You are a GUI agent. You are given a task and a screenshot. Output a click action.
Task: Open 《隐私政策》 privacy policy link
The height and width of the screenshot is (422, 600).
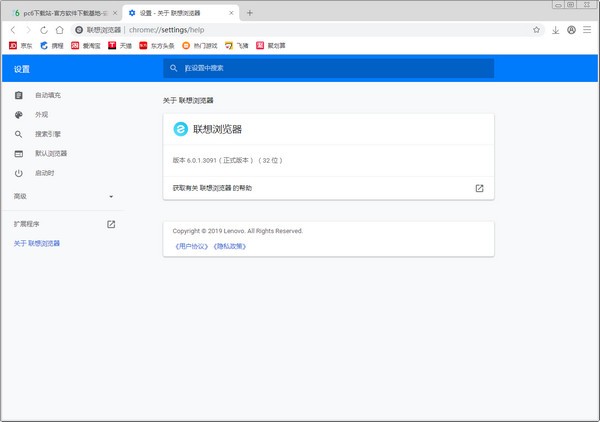[229, 245]
